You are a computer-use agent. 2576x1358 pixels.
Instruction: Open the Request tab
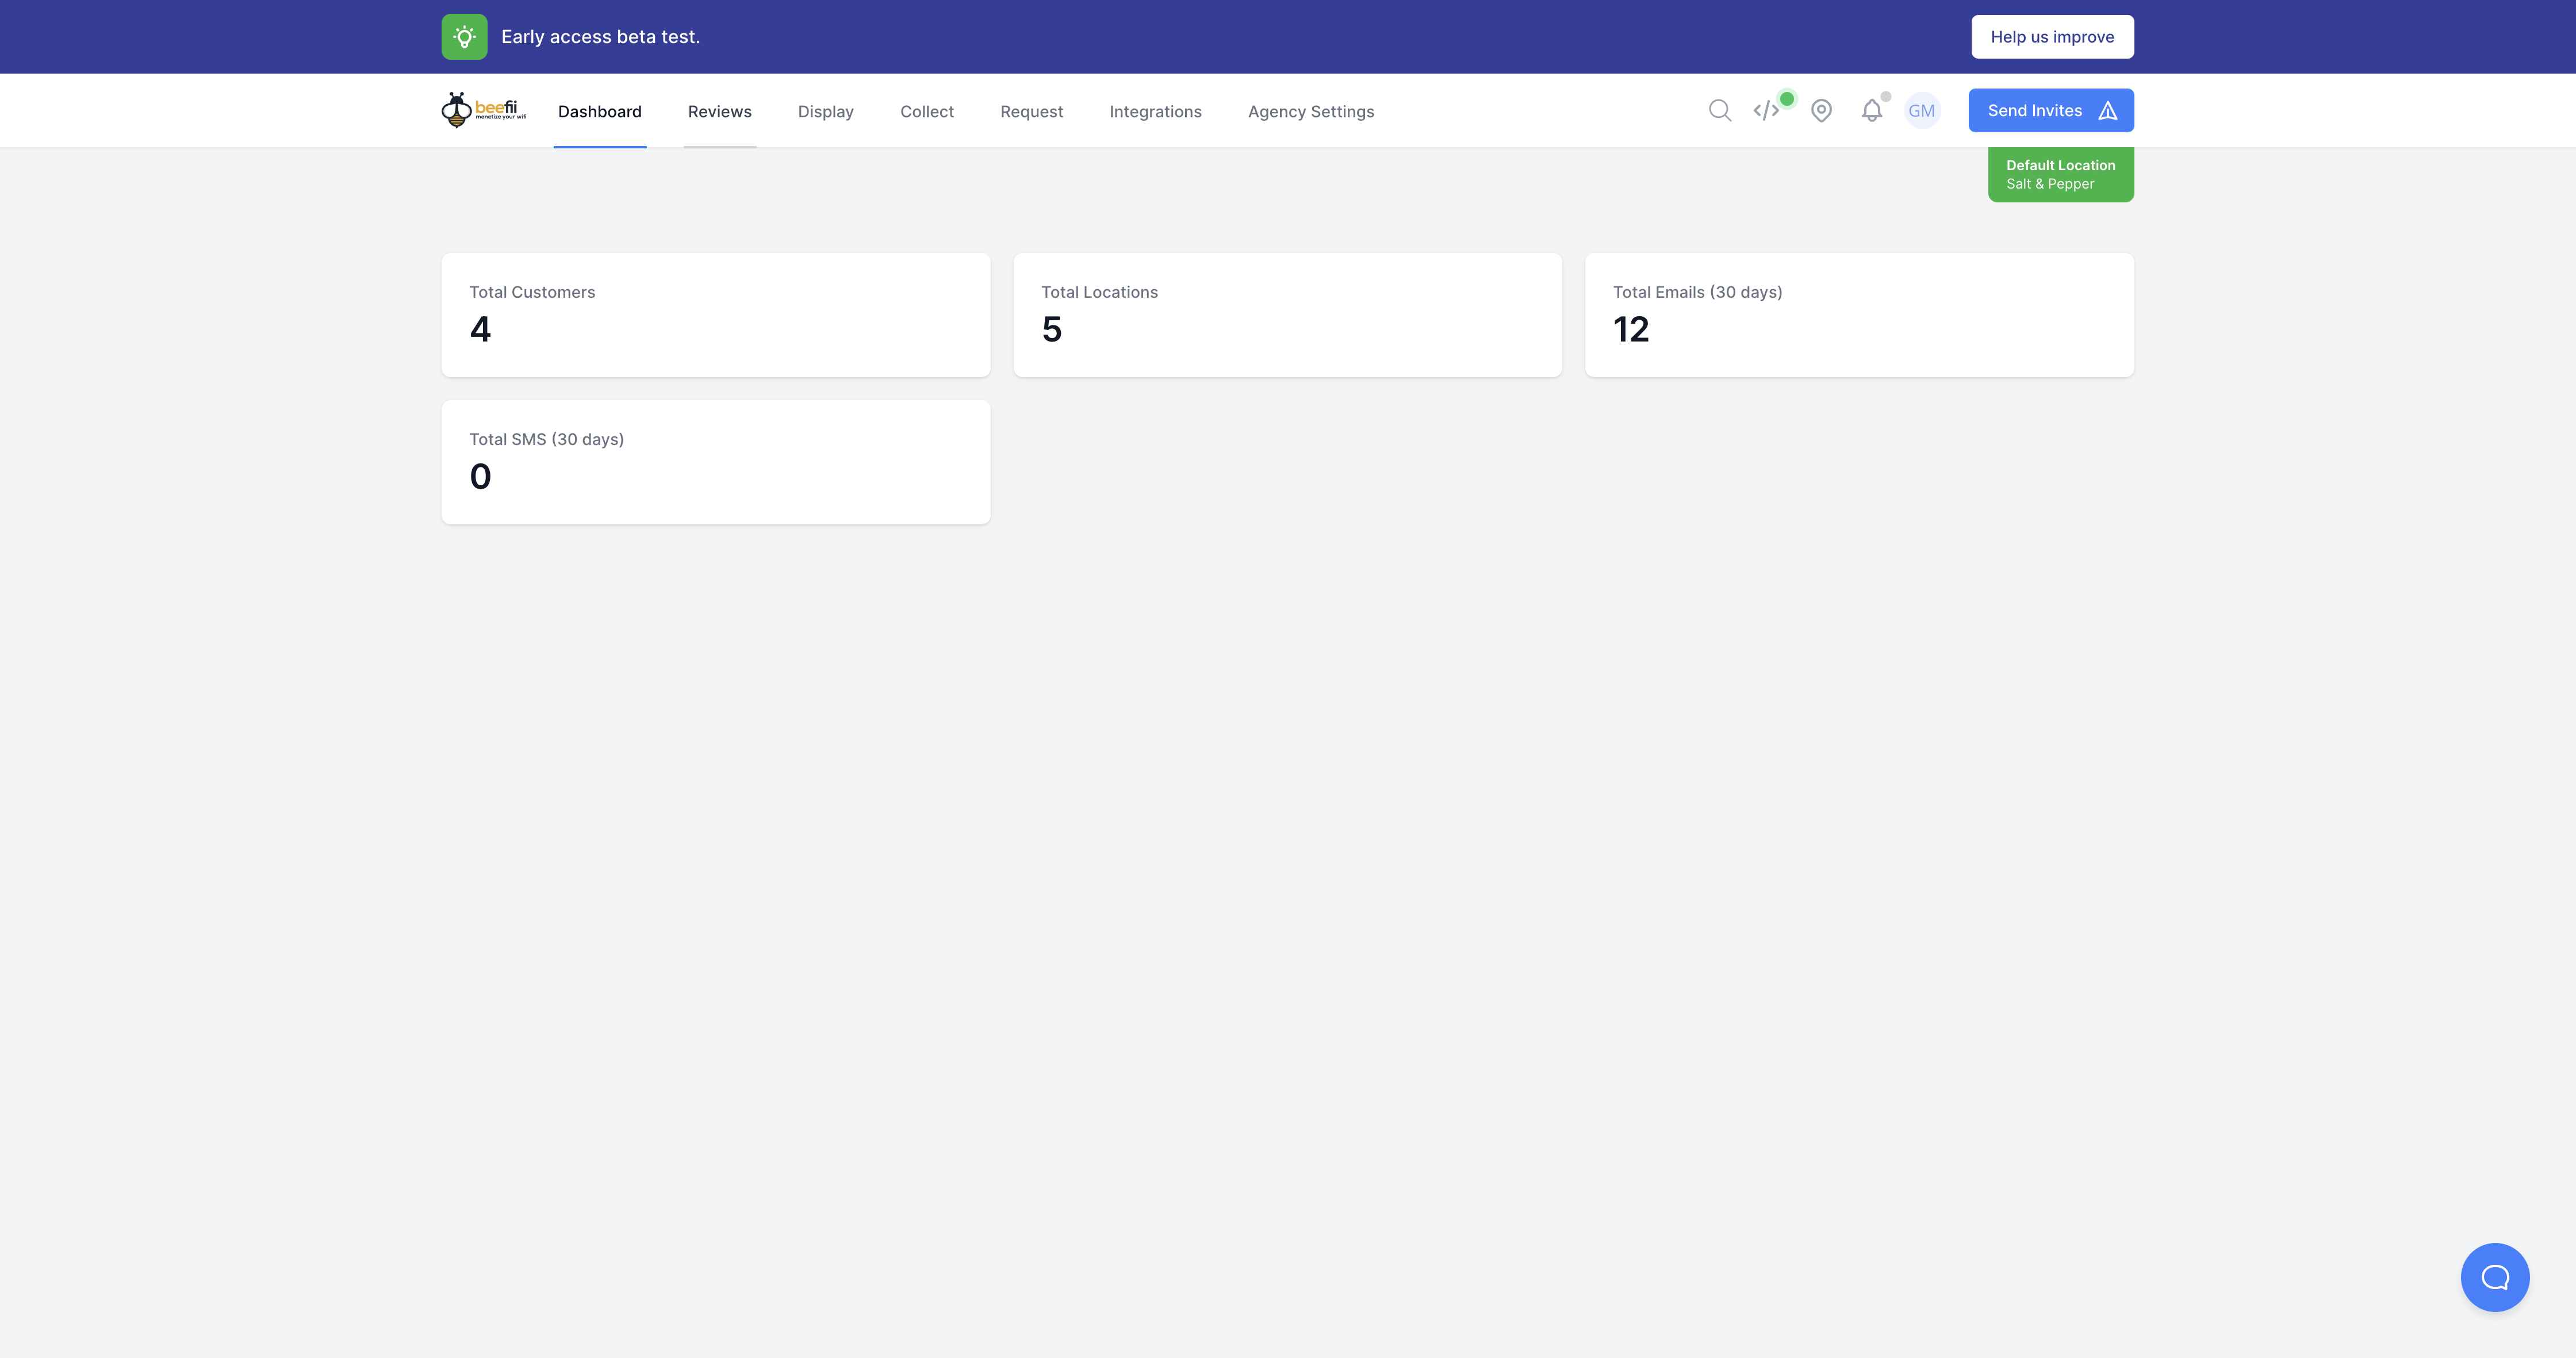1031,112
